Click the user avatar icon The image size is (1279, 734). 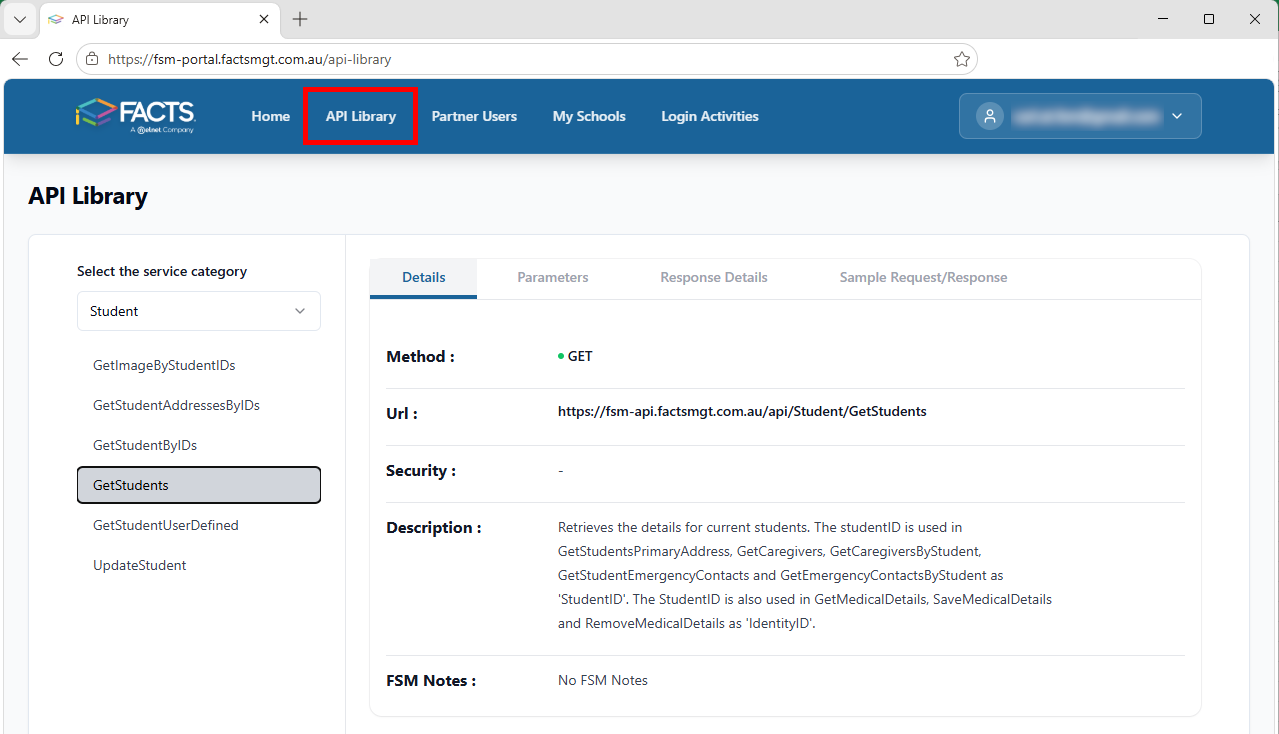click(x=989, y=116)
